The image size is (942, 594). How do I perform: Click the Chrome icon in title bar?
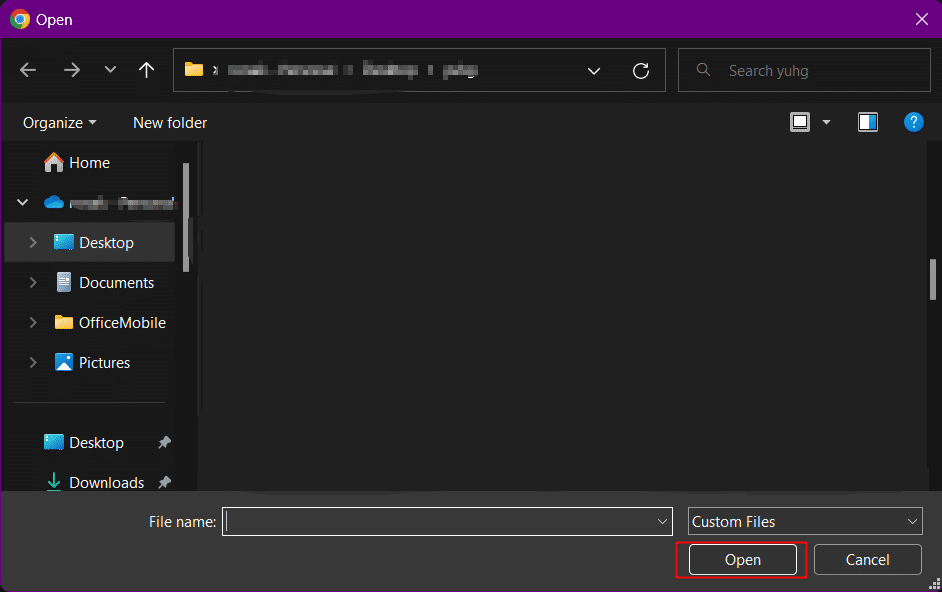click(x=20, y=19)
